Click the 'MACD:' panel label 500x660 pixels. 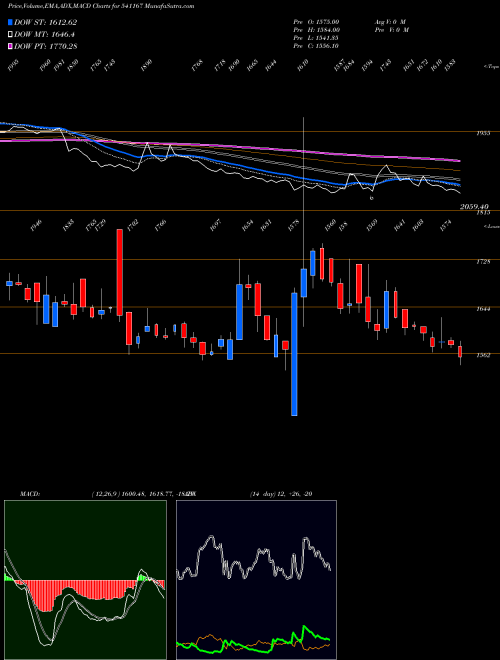pyautogui.click(x=29, y=494)
